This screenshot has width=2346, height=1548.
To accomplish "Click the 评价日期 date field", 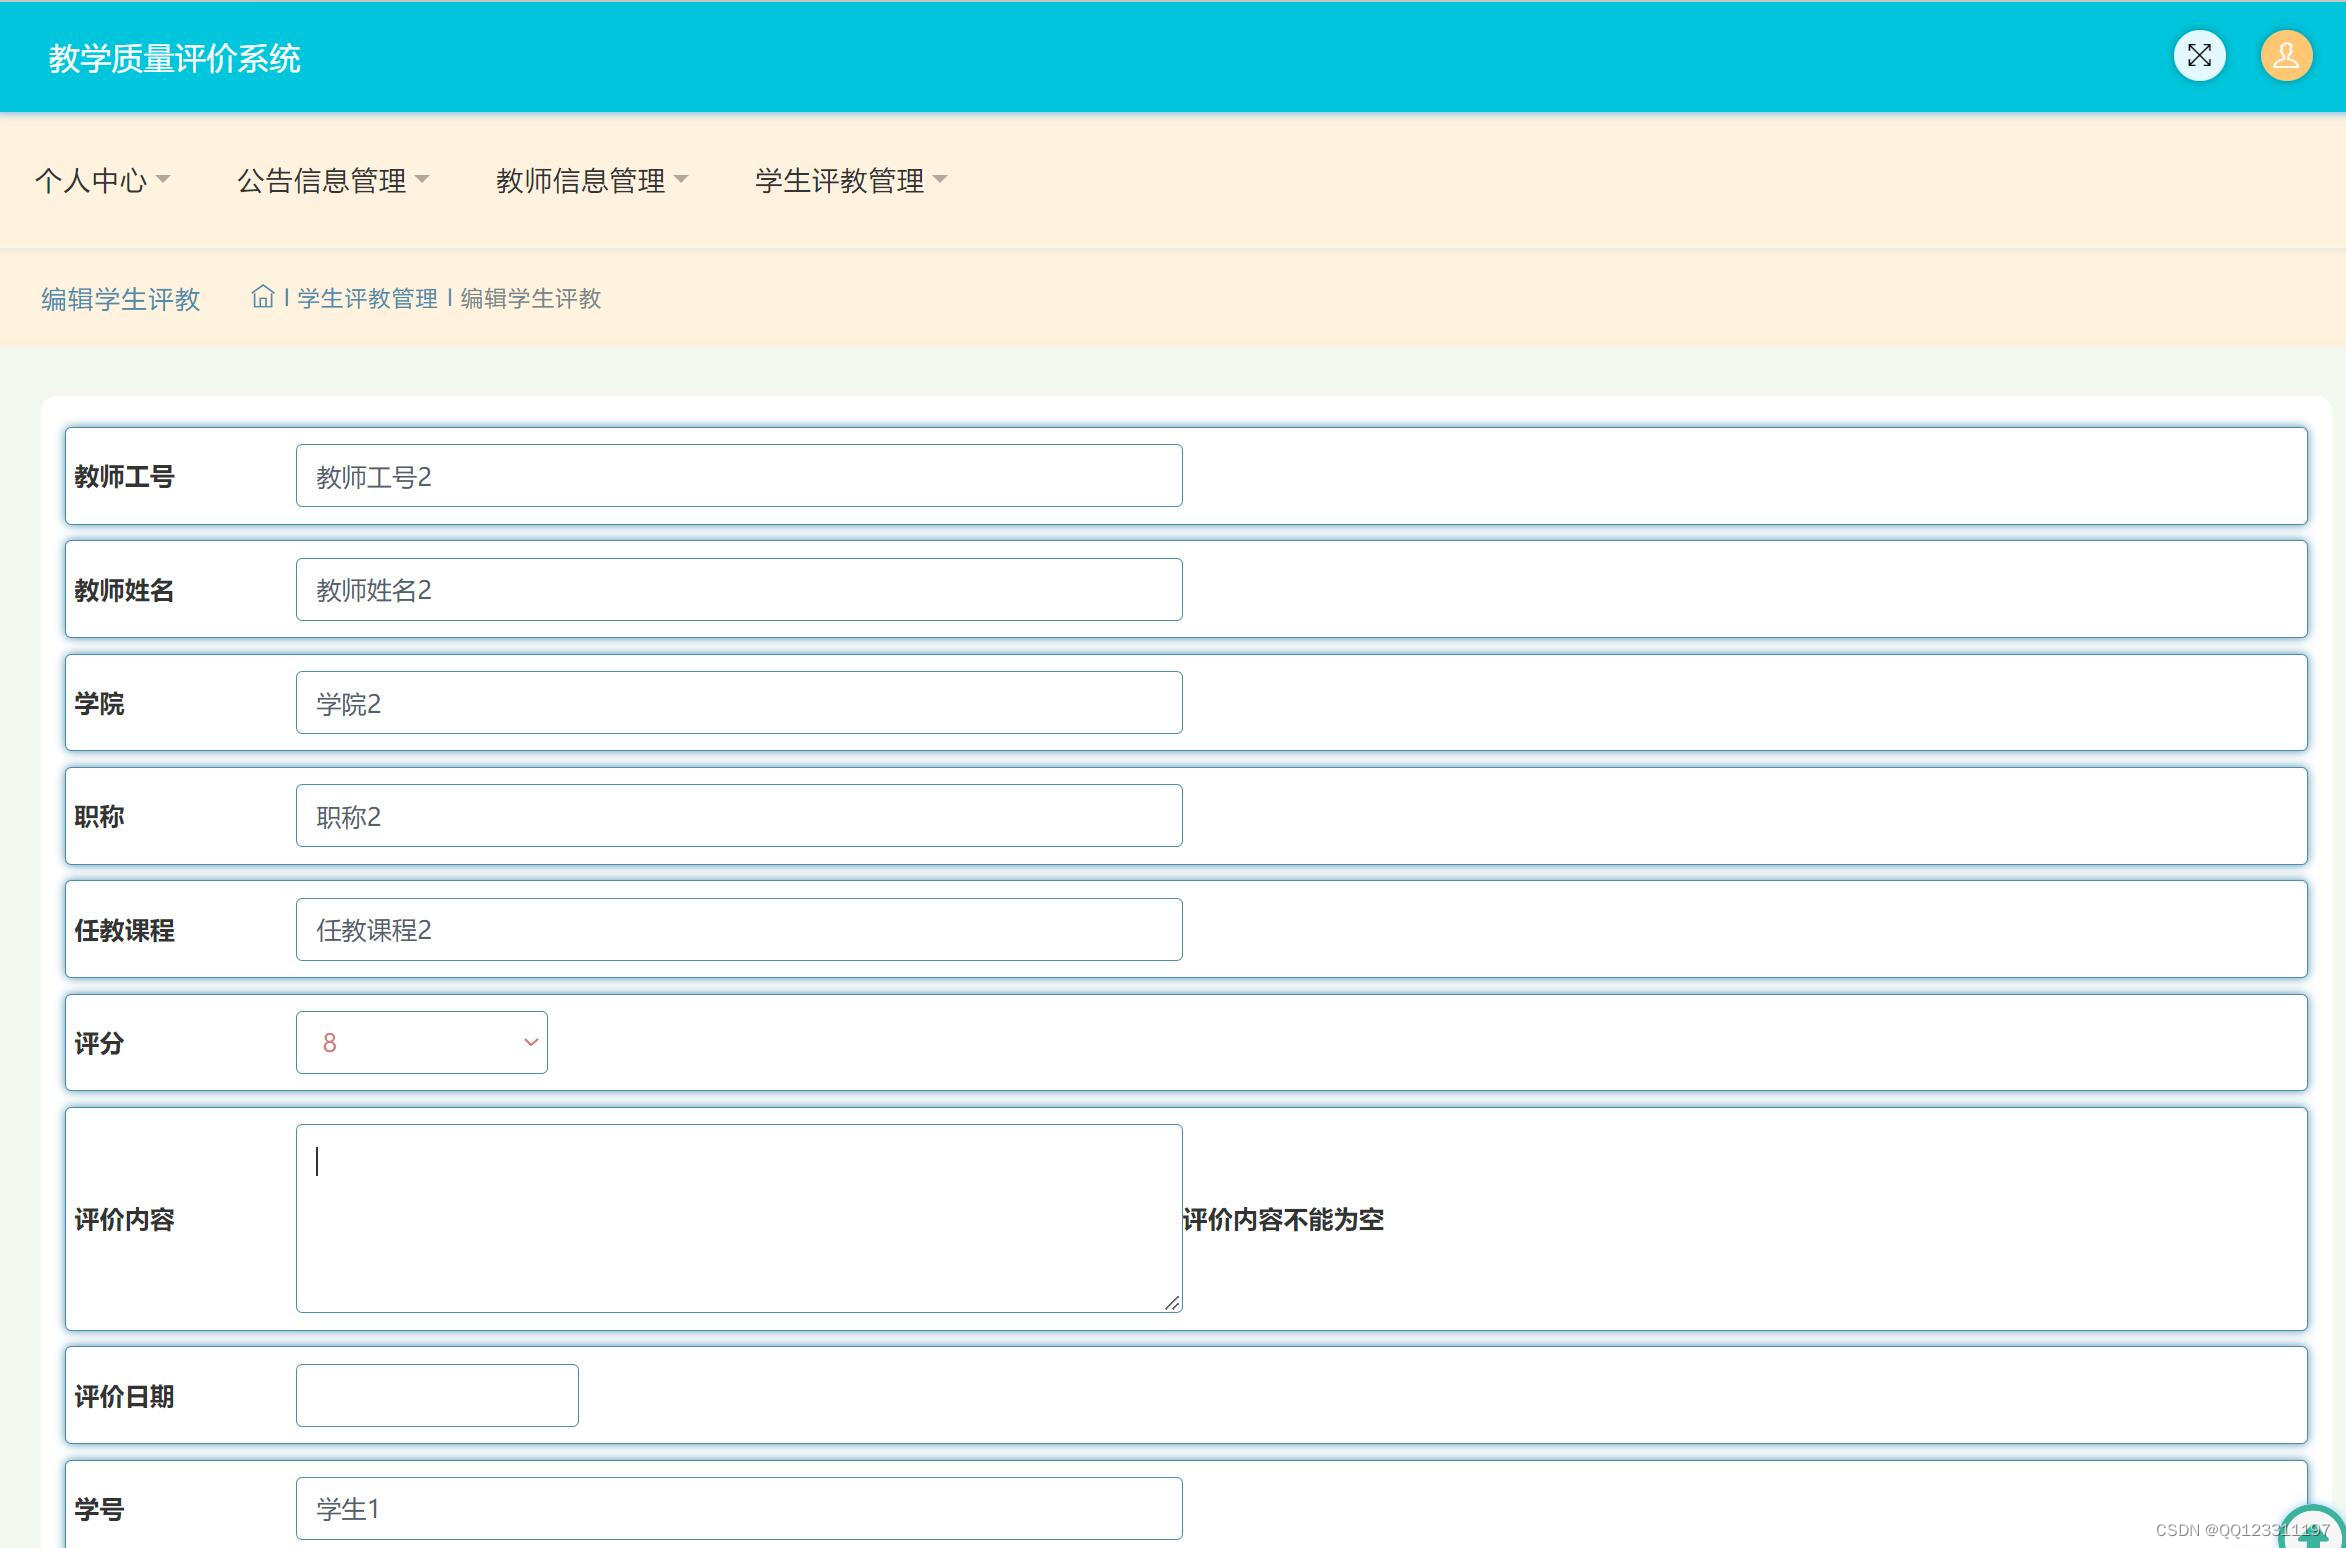I will [437, 1395].
